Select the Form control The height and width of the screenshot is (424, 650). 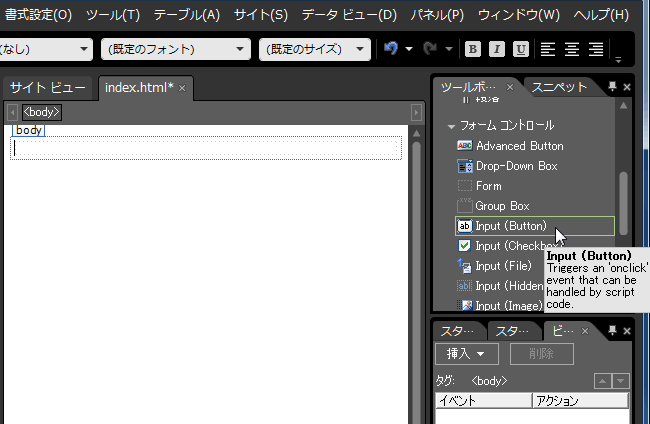click(x=489, y=186)
